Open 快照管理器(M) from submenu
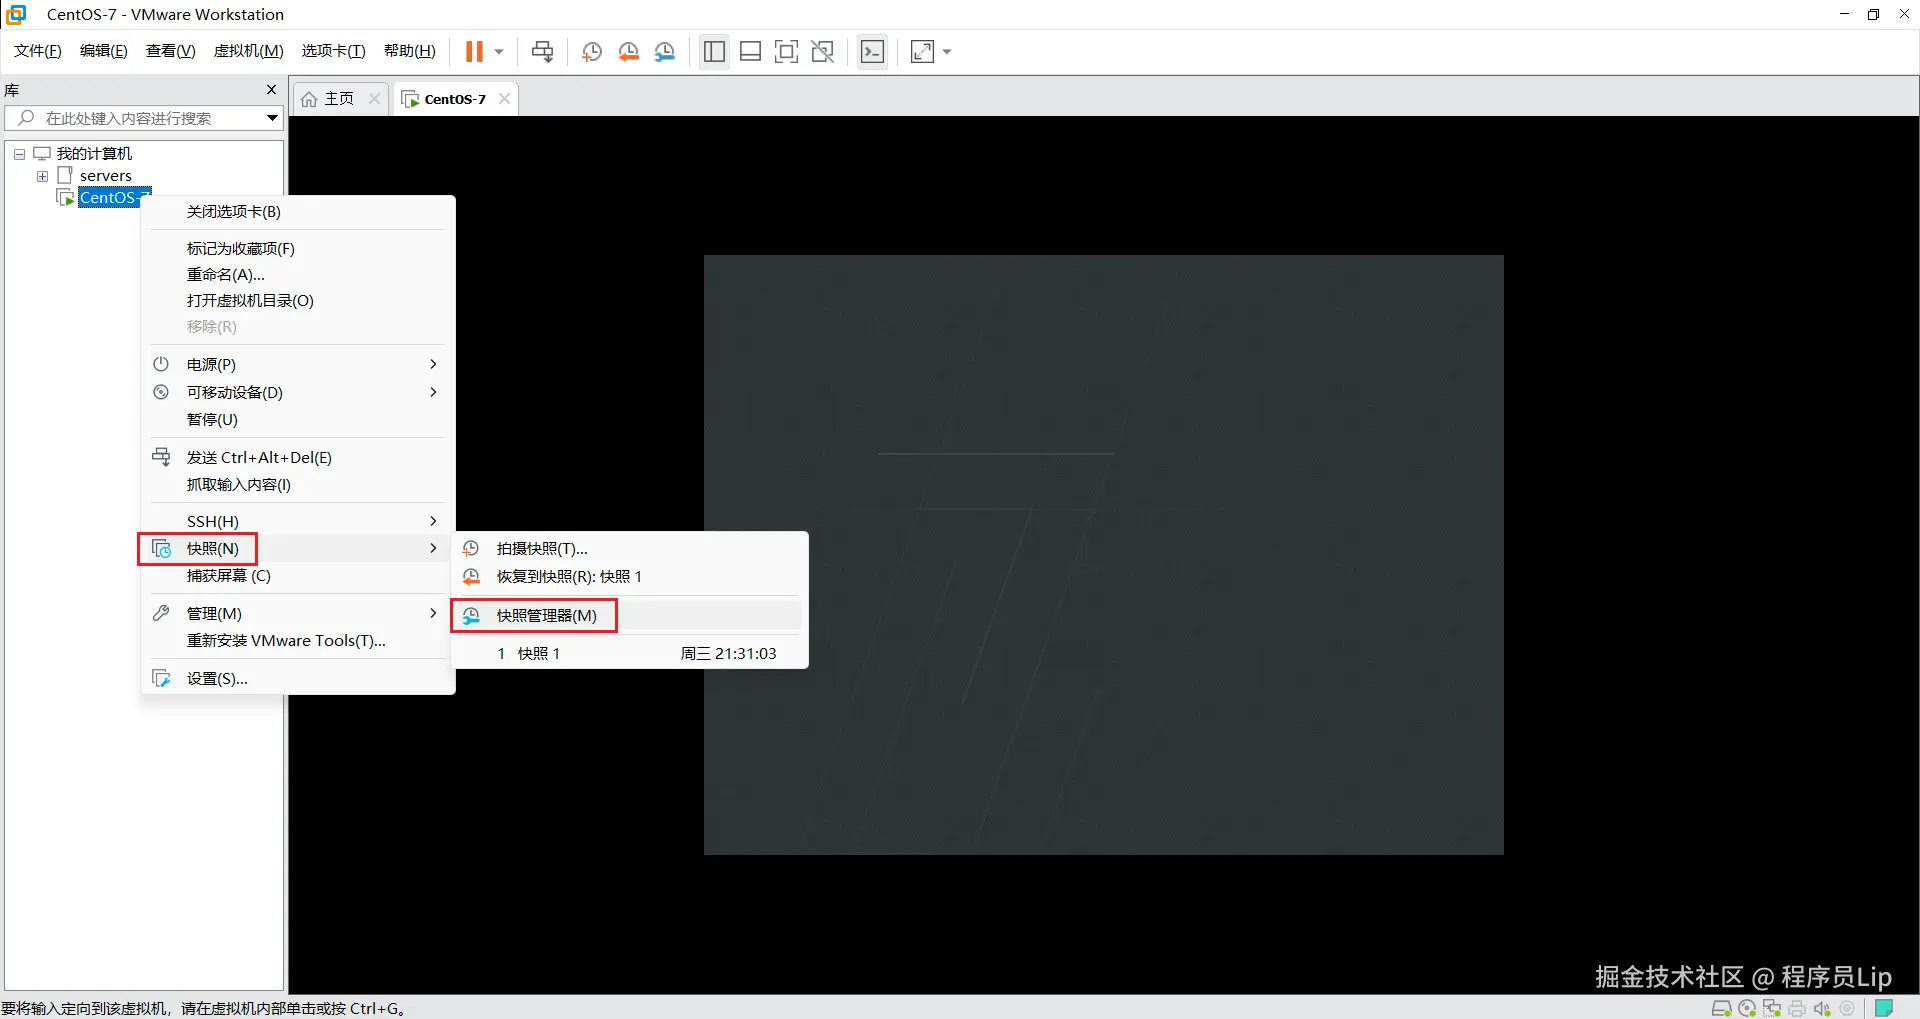Screen dimensions: 1920x1019 (x=630, y=615)
